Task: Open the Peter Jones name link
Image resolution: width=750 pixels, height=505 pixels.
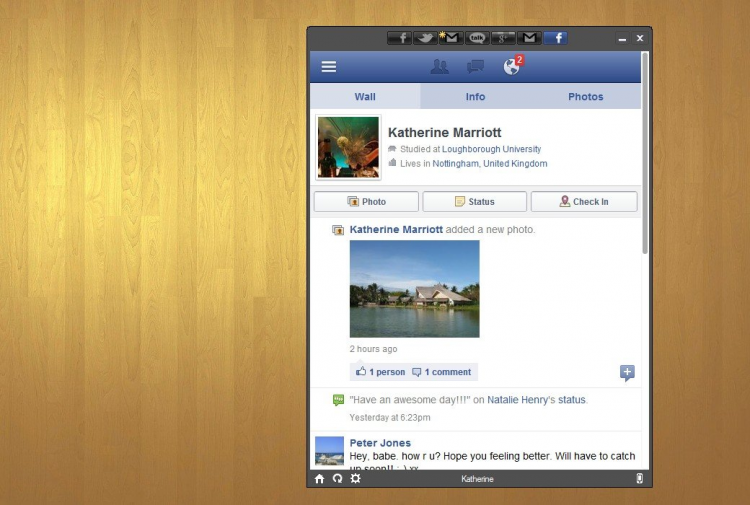Action: pyautogui.click(x=380, y=443)
